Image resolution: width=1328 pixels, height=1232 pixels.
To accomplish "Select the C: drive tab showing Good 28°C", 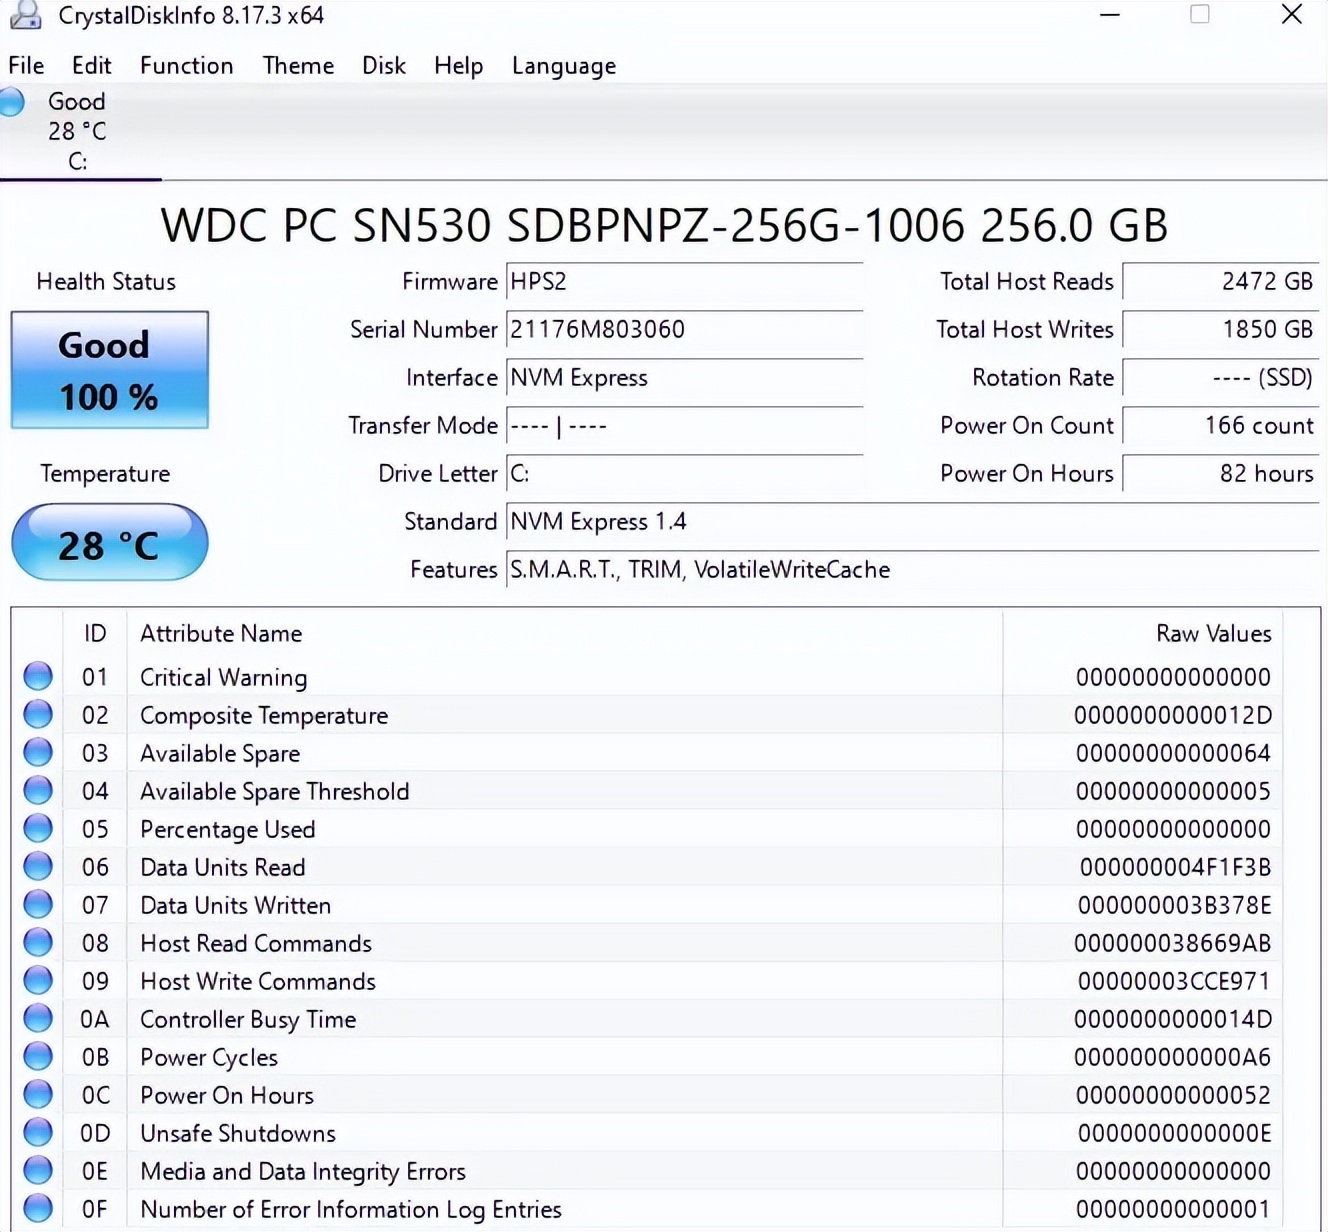I will coord(80,130).
